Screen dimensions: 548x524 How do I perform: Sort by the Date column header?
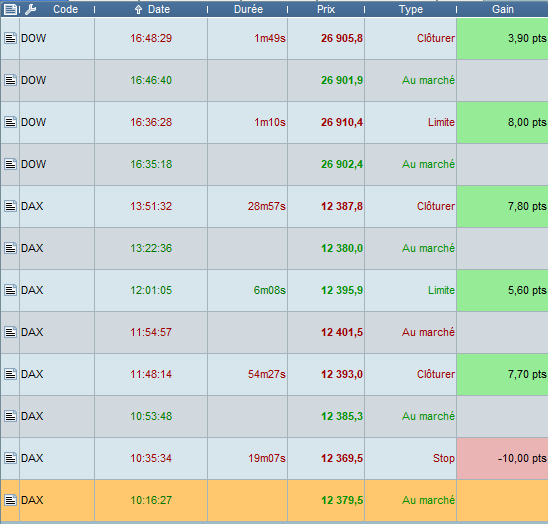(x=159, y=9)
